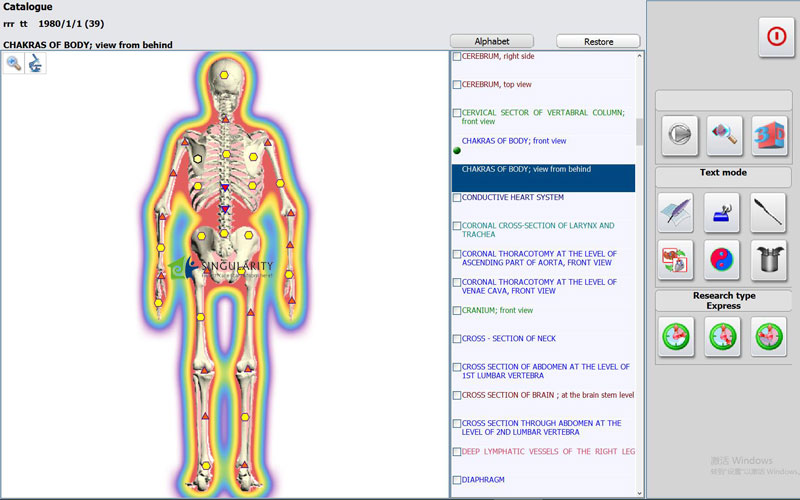Check CERVICAL SECTOR OF VERTABRAL COLUMN checkbox
This screenshot has width=800, height=500.
tap(457, 113)
